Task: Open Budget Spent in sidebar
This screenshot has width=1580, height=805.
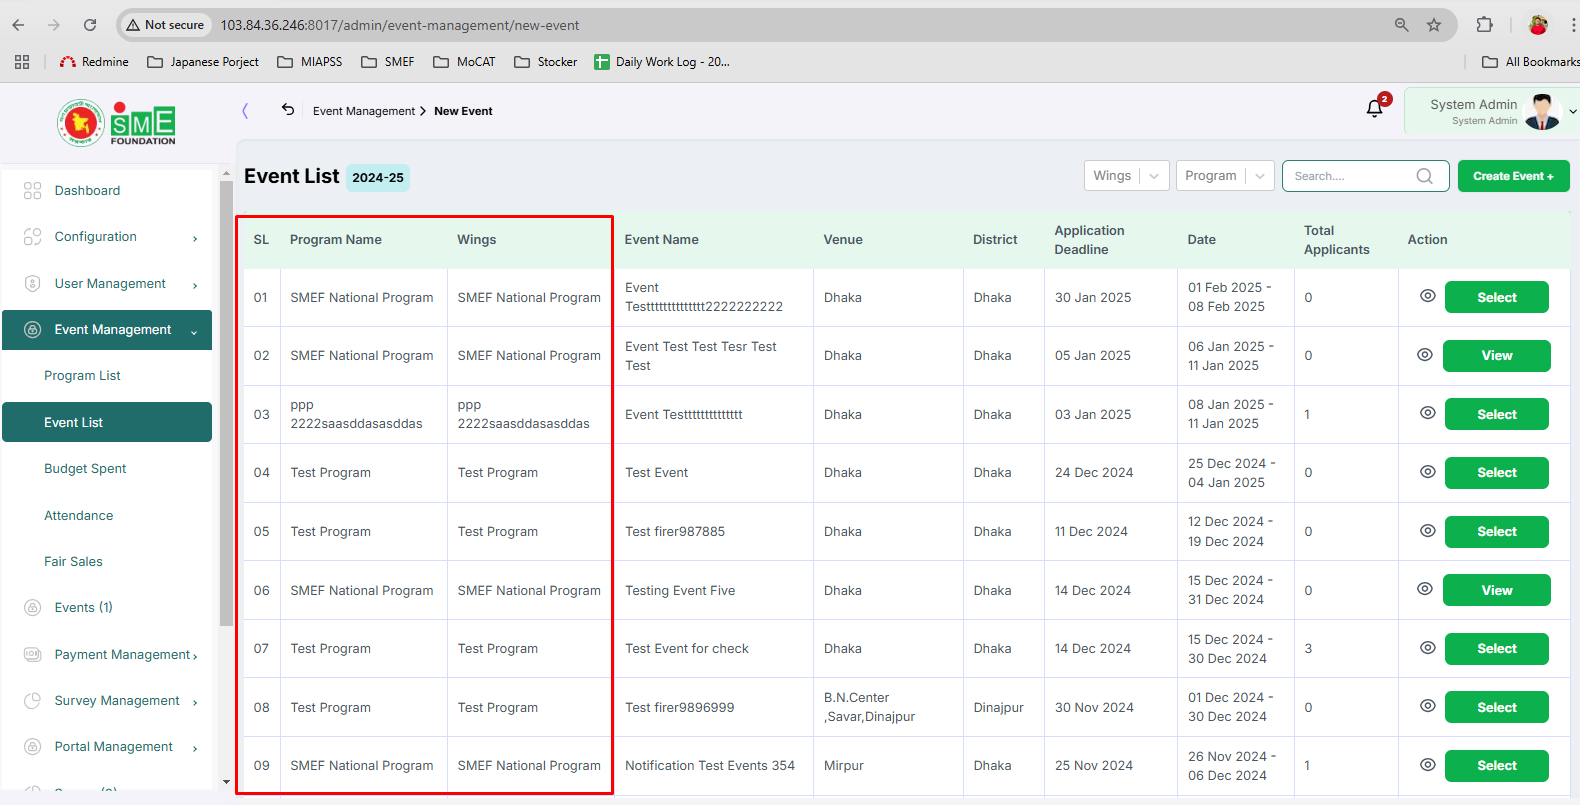Action: tap(85, 469)
